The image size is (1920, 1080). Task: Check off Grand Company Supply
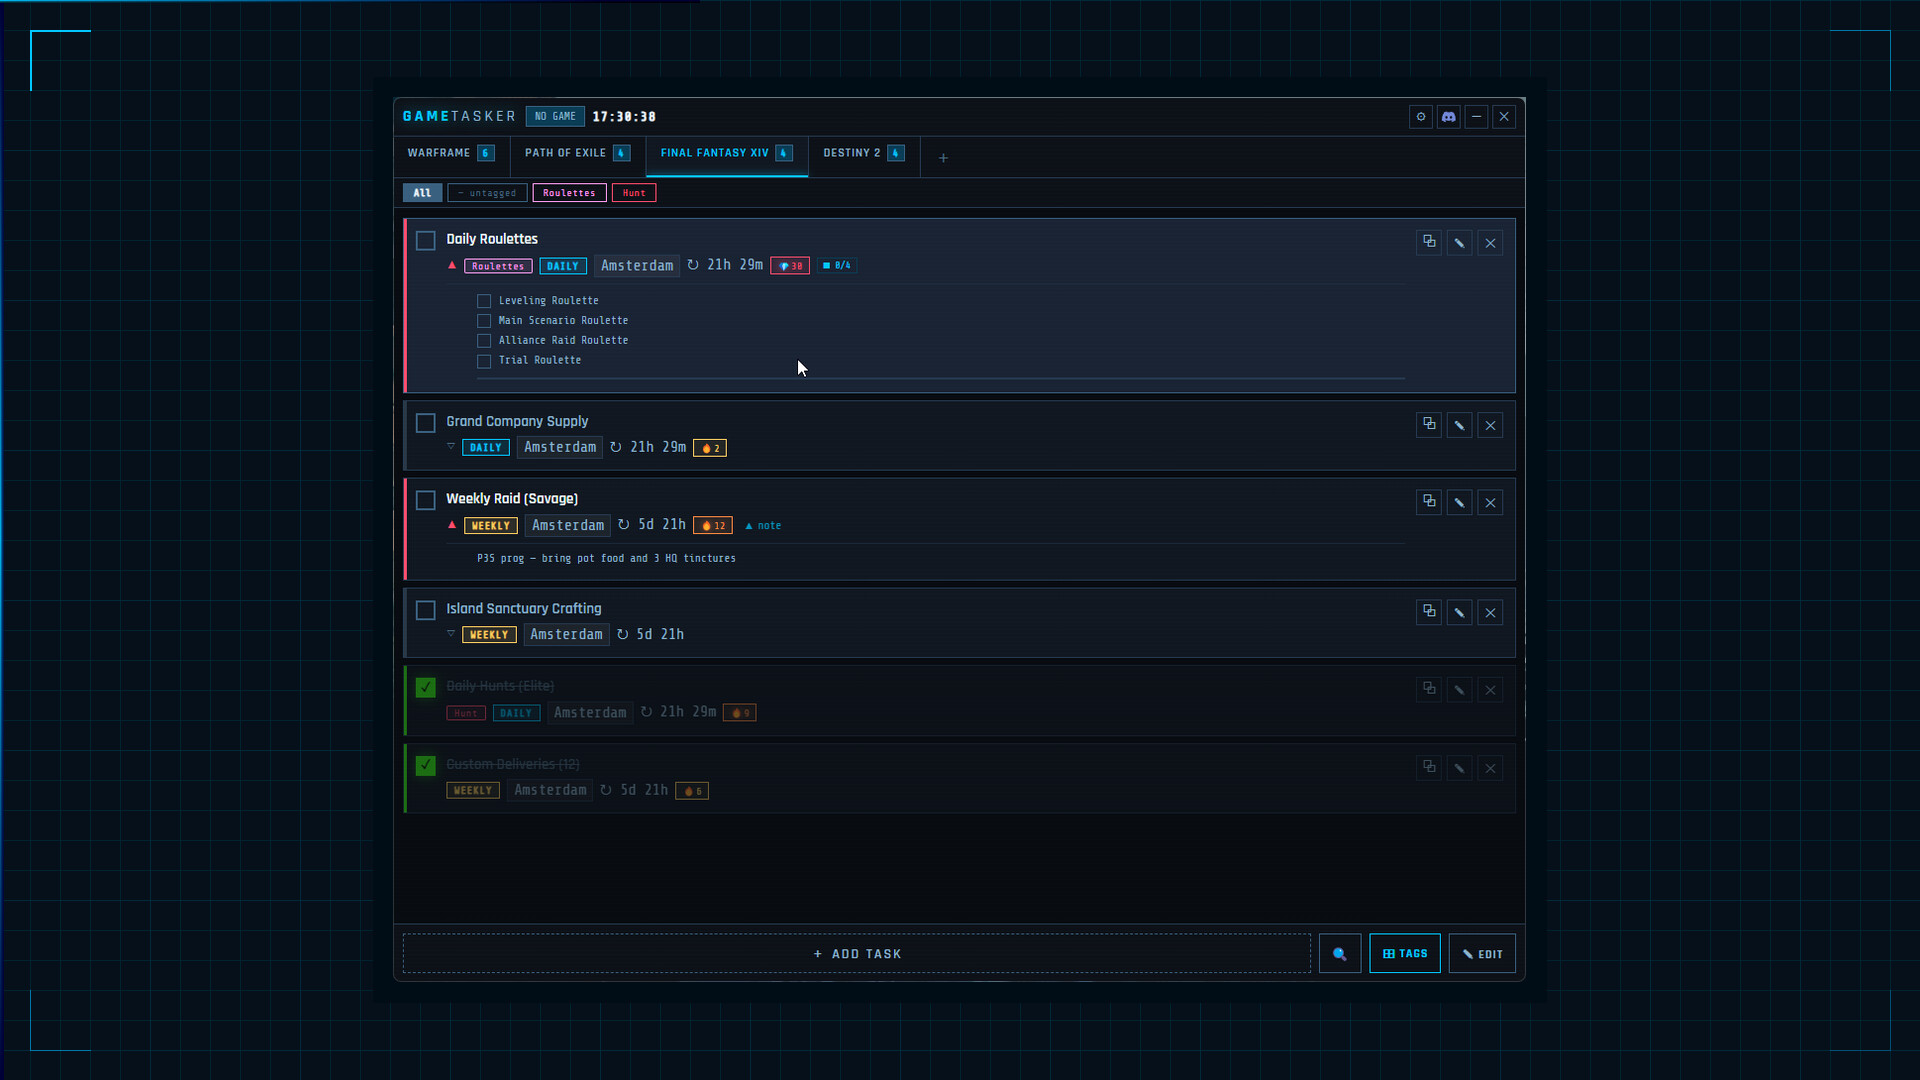click(x=426, y=423)
